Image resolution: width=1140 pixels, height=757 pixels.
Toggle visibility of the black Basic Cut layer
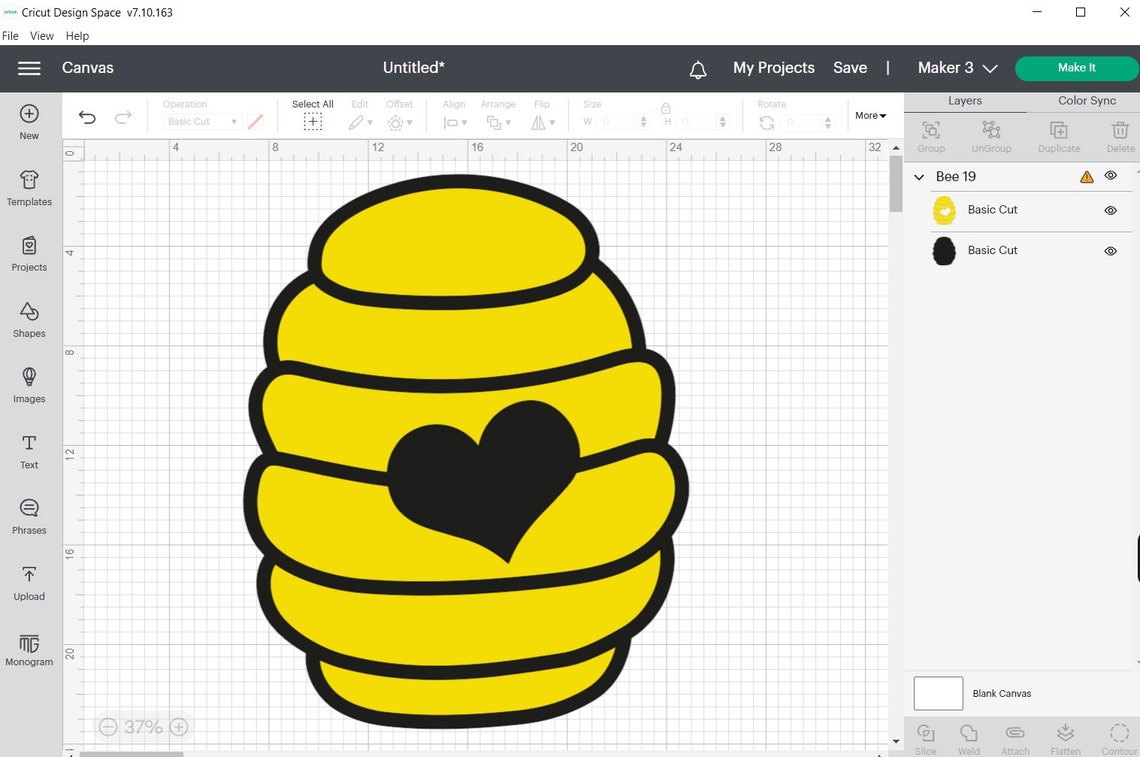coord(1110,251)
